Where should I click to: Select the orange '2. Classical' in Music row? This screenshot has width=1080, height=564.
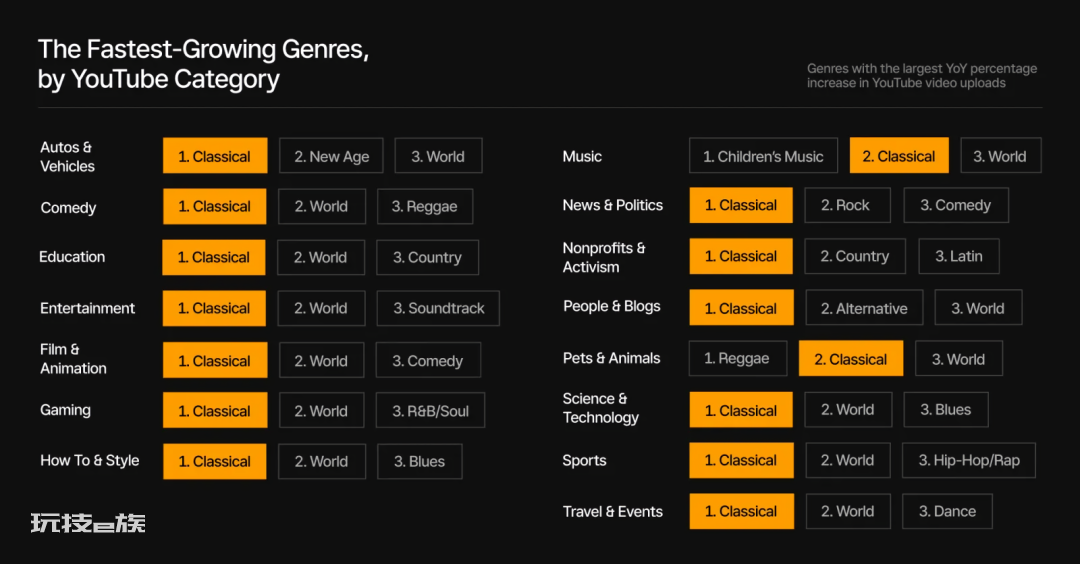[x=899, y=156]
